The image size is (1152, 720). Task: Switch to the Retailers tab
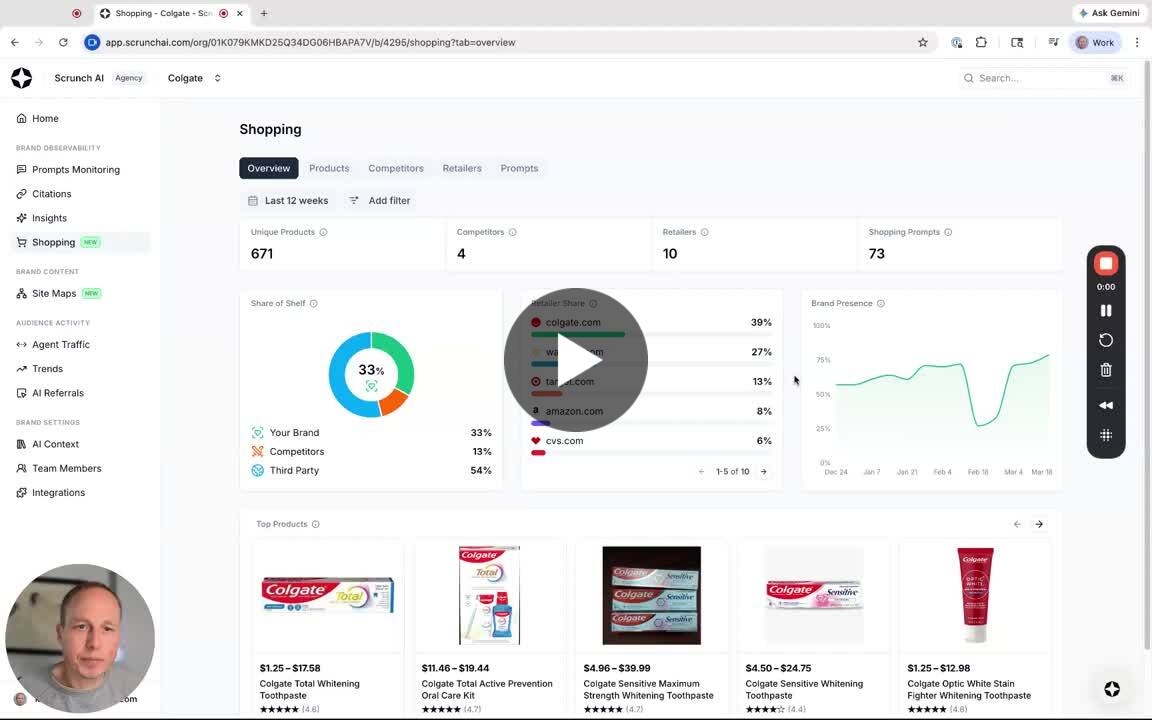point(462,168)
